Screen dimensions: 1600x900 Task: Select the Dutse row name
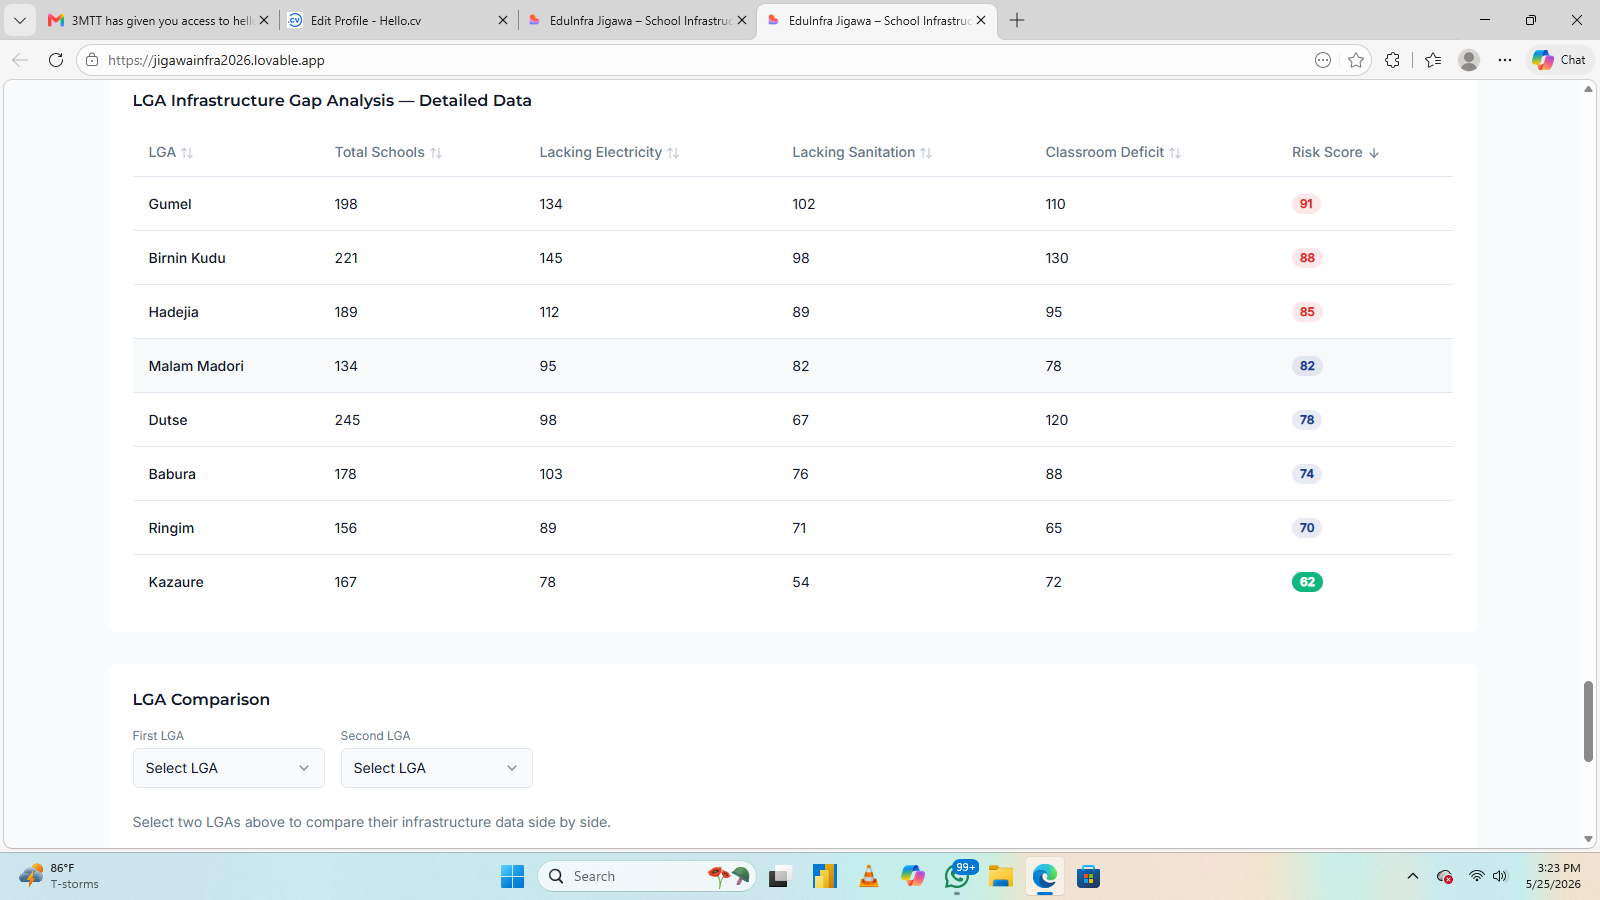coord(168,420)
